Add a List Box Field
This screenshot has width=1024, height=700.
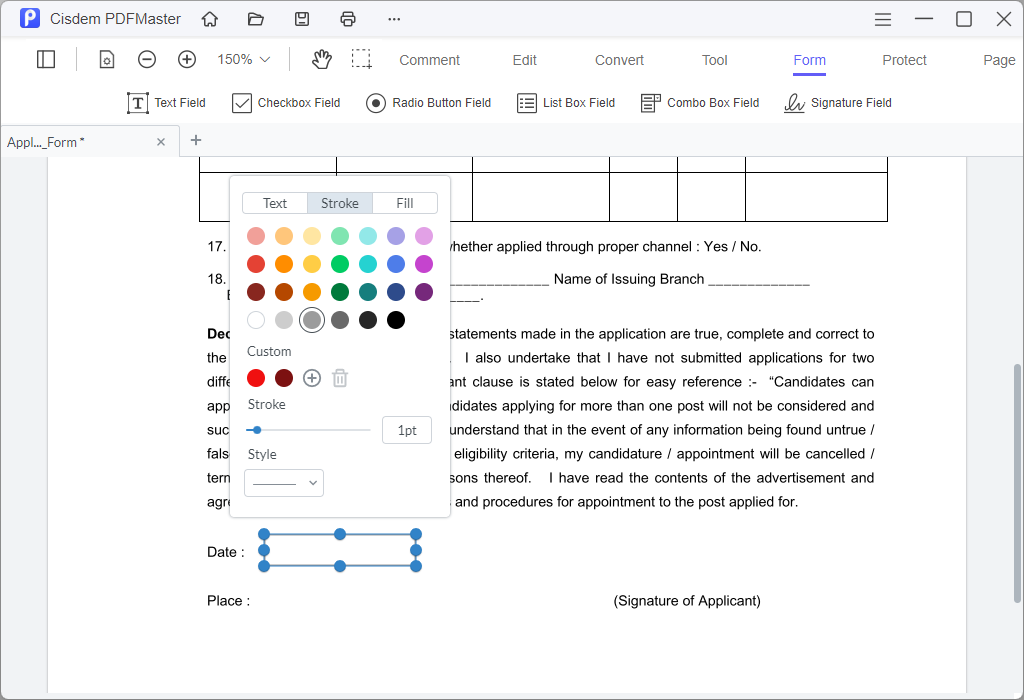[x=566, y=103]
